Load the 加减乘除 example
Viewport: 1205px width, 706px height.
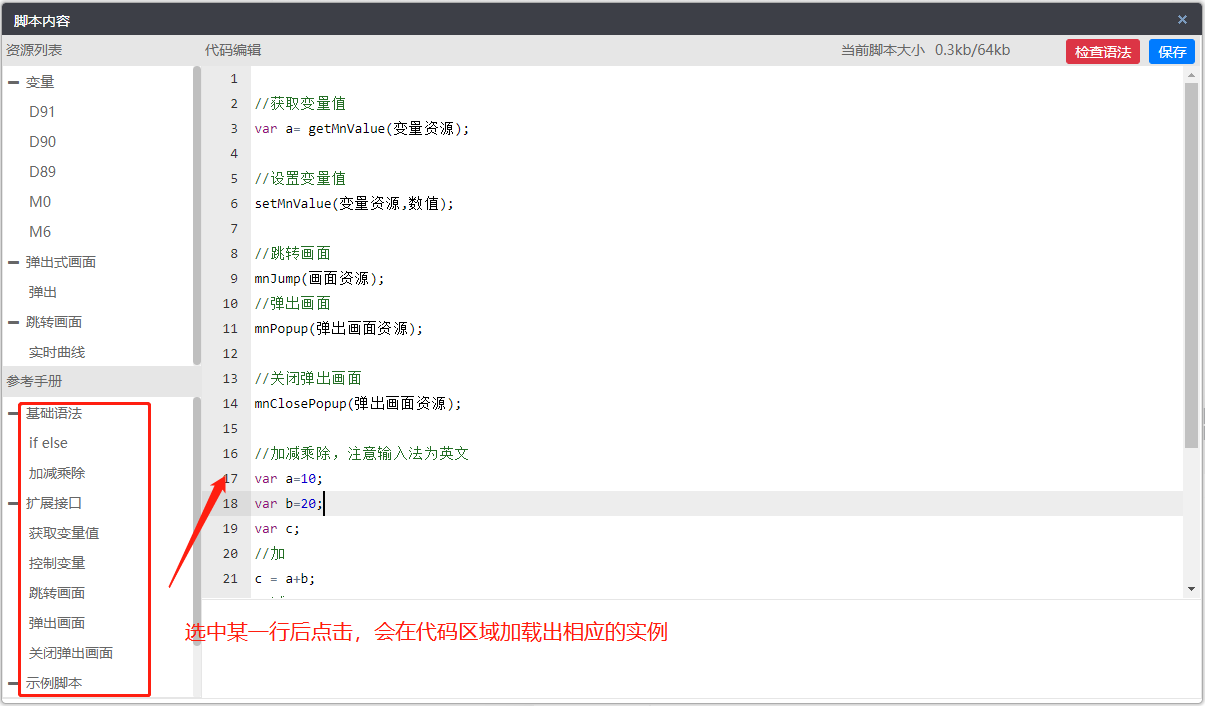point(57,473)
